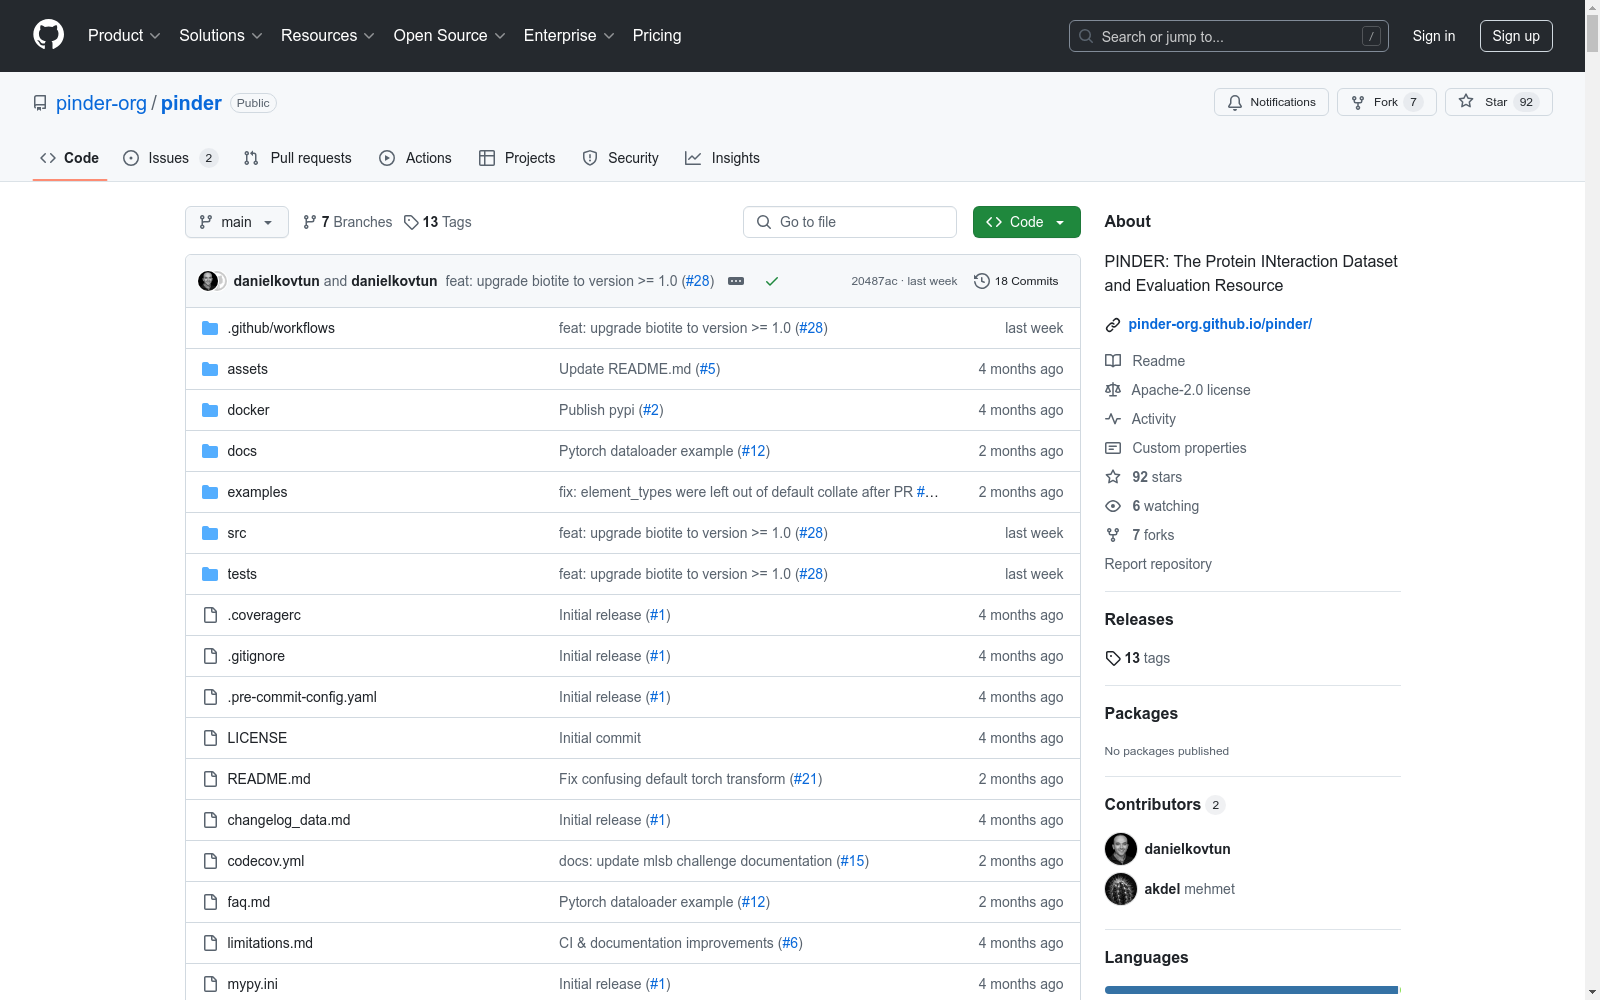Expand the Product menu
Viewport: 1600px width, 1000px height.
pos(124,35)
